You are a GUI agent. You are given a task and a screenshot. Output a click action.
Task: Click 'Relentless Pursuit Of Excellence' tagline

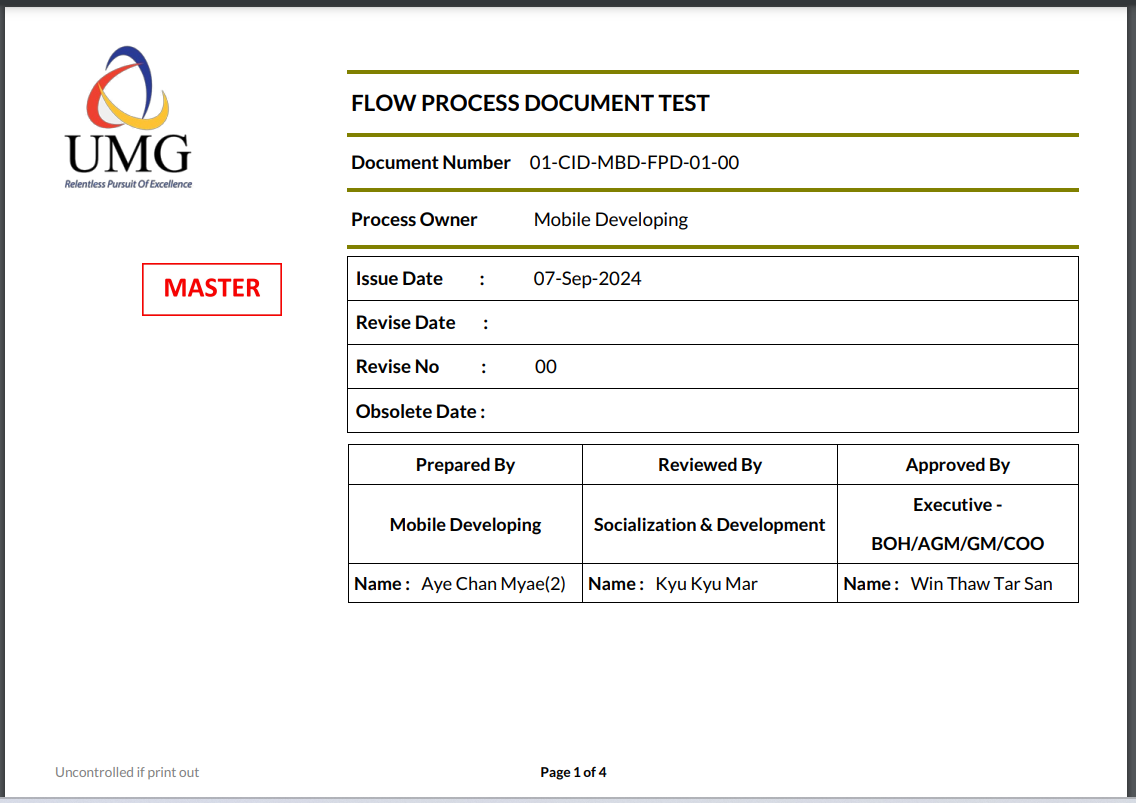128,184
